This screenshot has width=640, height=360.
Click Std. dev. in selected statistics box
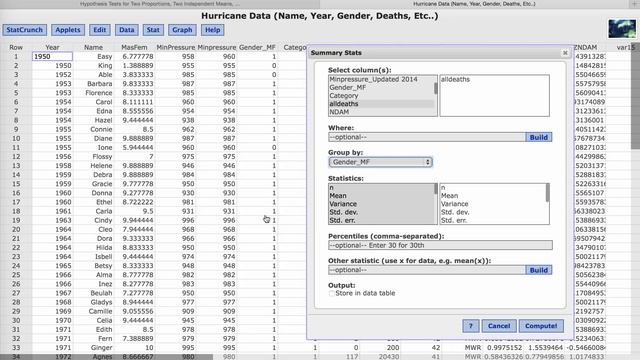[455, 212]
